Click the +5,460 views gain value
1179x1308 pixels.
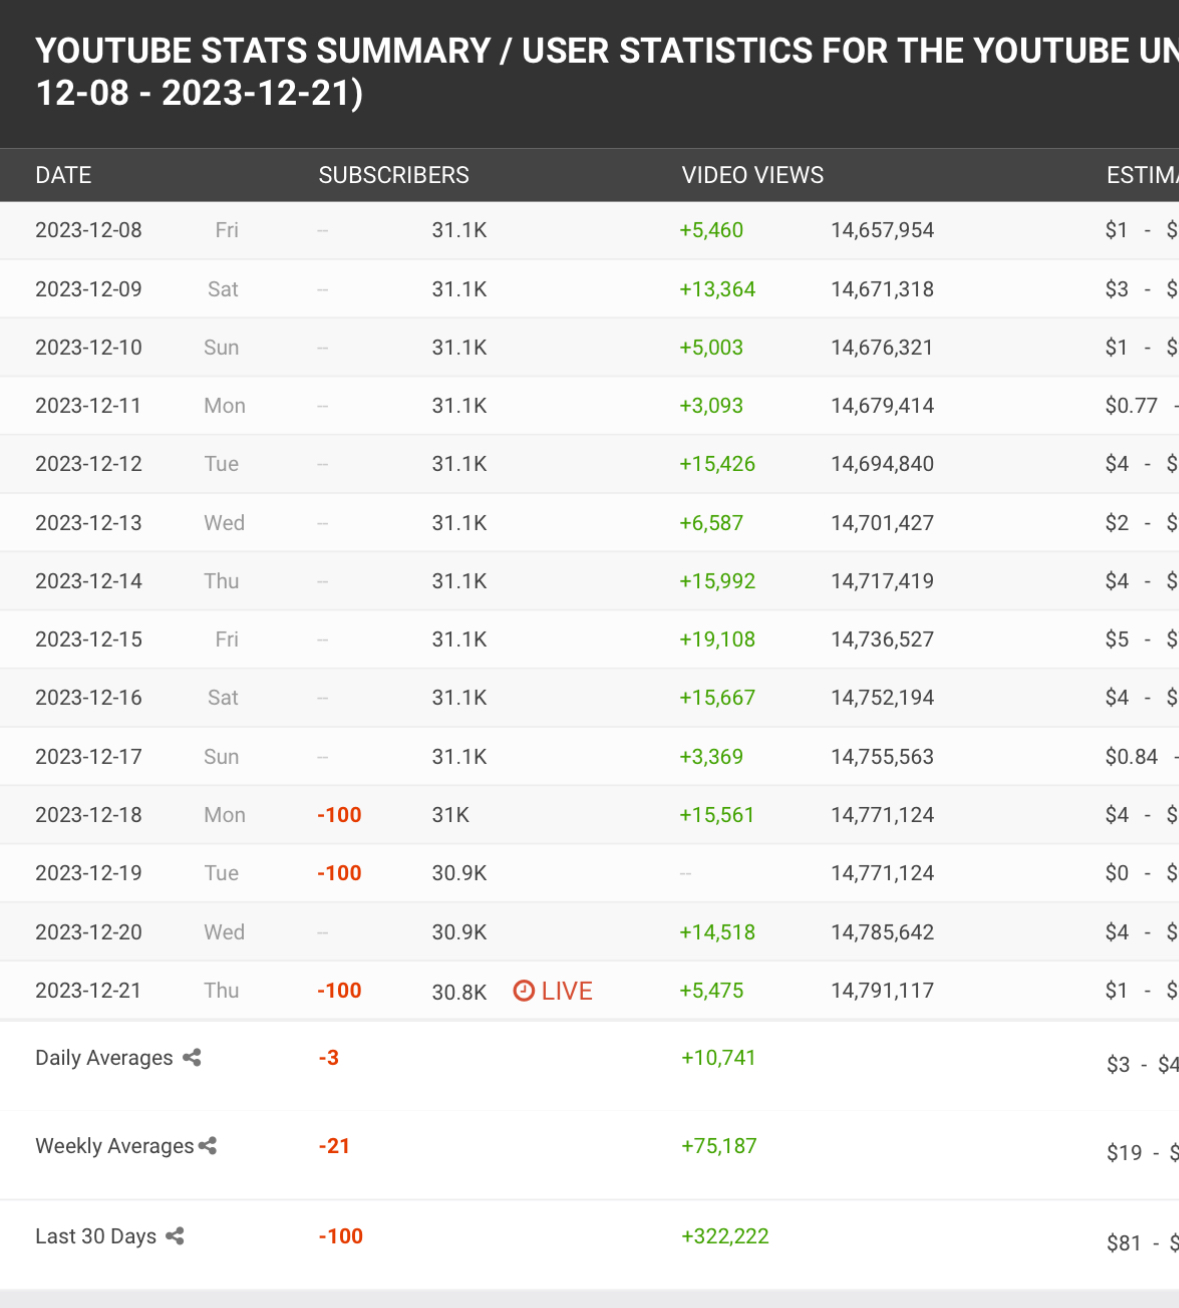click(711, 230)
